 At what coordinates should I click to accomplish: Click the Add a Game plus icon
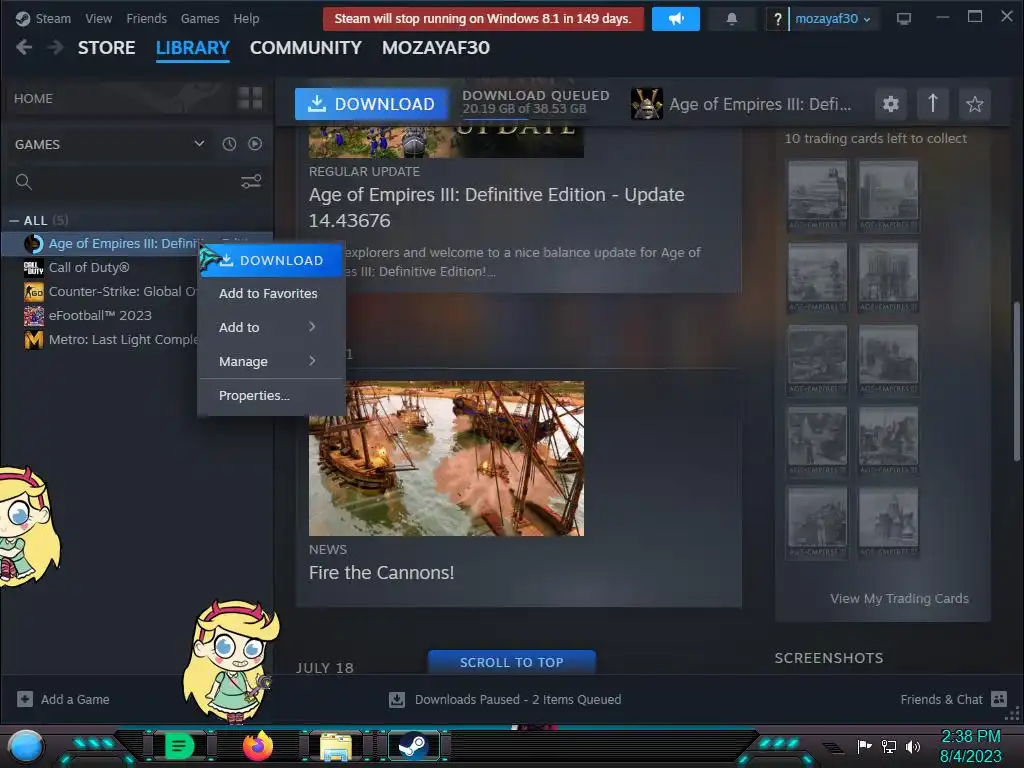(x=25, y=699)
